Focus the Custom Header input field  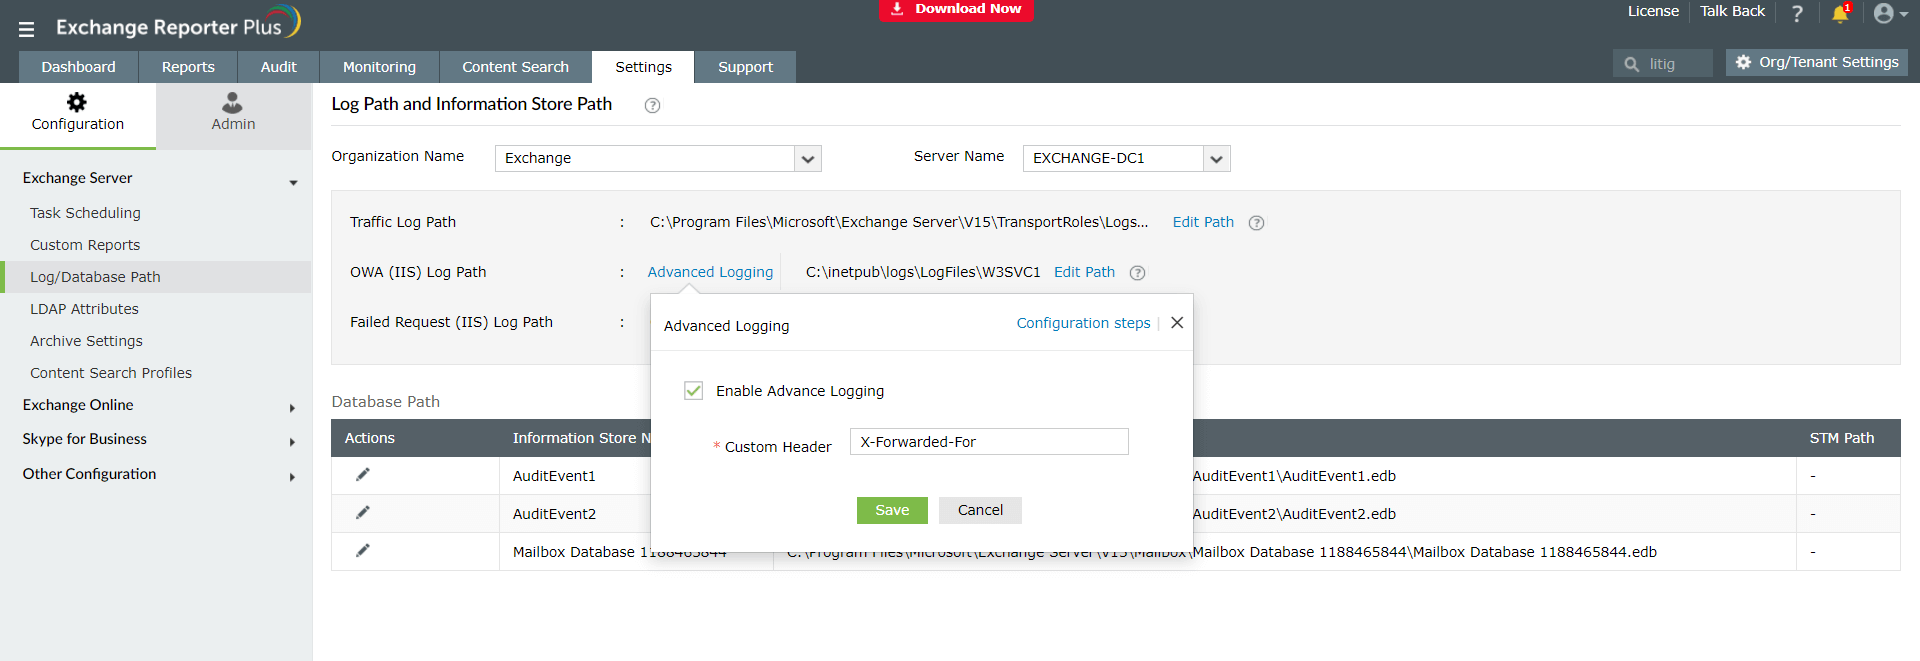989,442
